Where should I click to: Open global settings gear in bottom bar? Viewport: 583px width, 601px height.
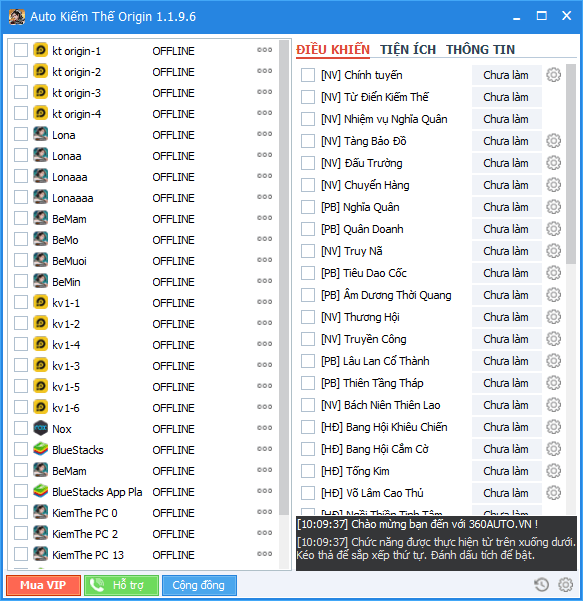click(565, 585)
